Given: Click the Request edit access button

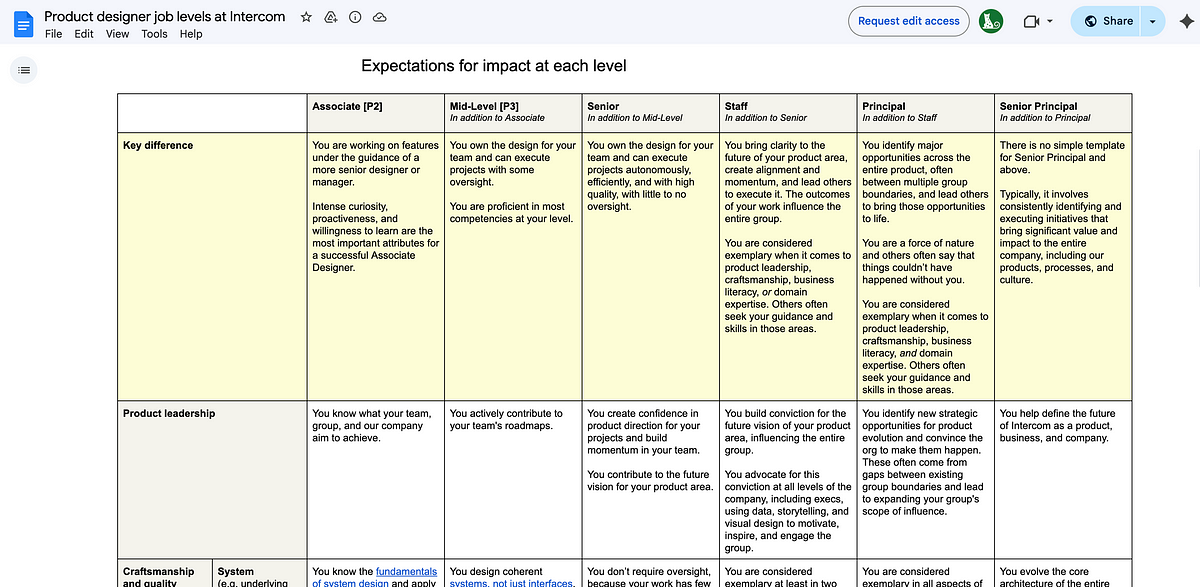Looking at the screenshot, I should 908,21.
